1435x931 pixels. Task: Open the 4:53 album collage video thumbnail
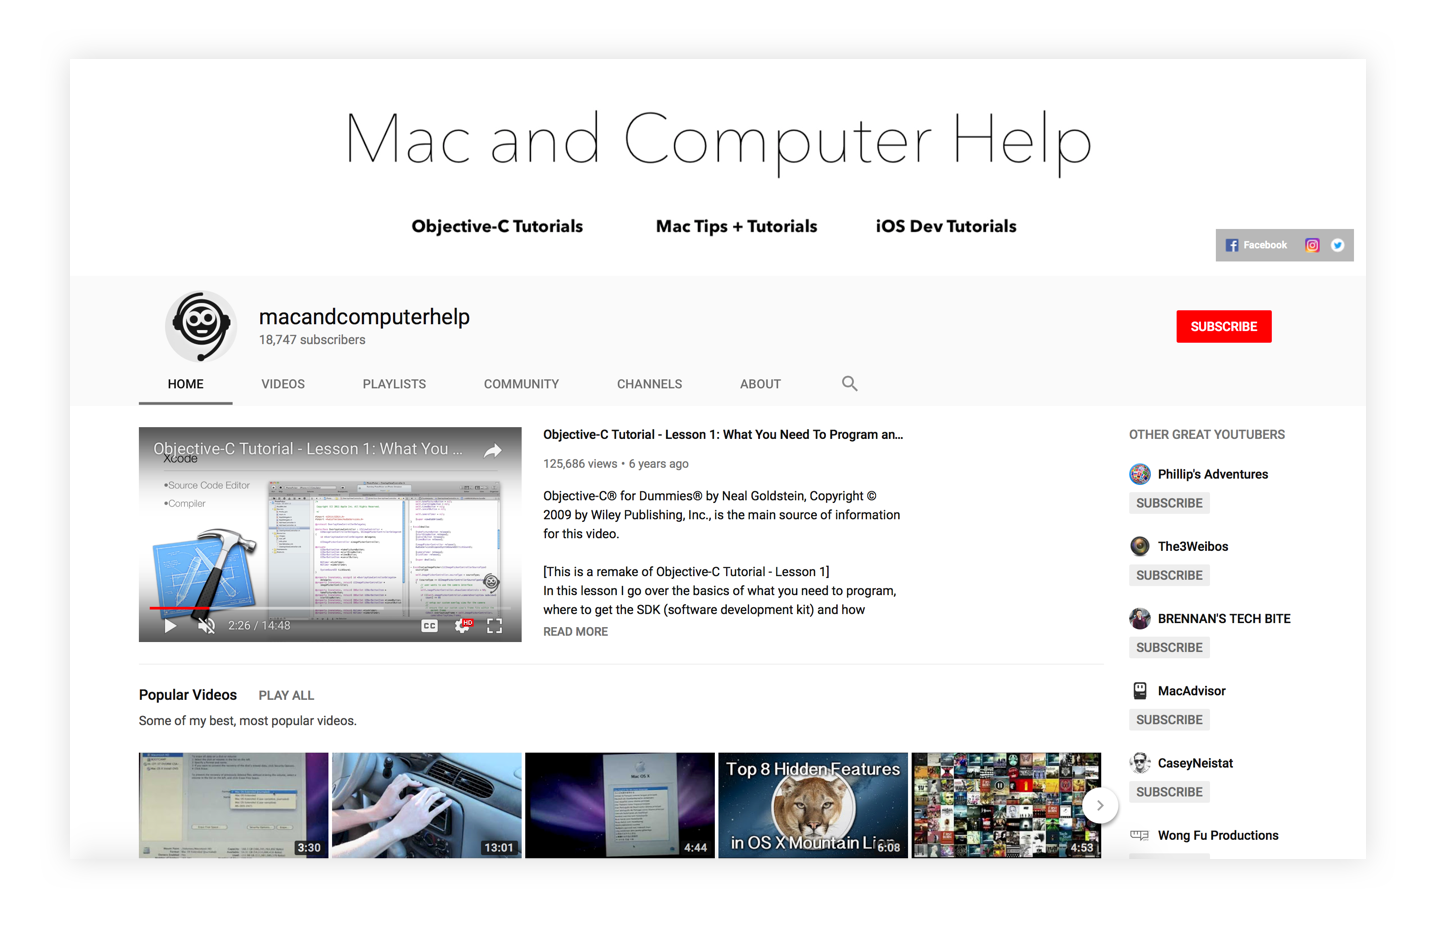point(1006,805)
